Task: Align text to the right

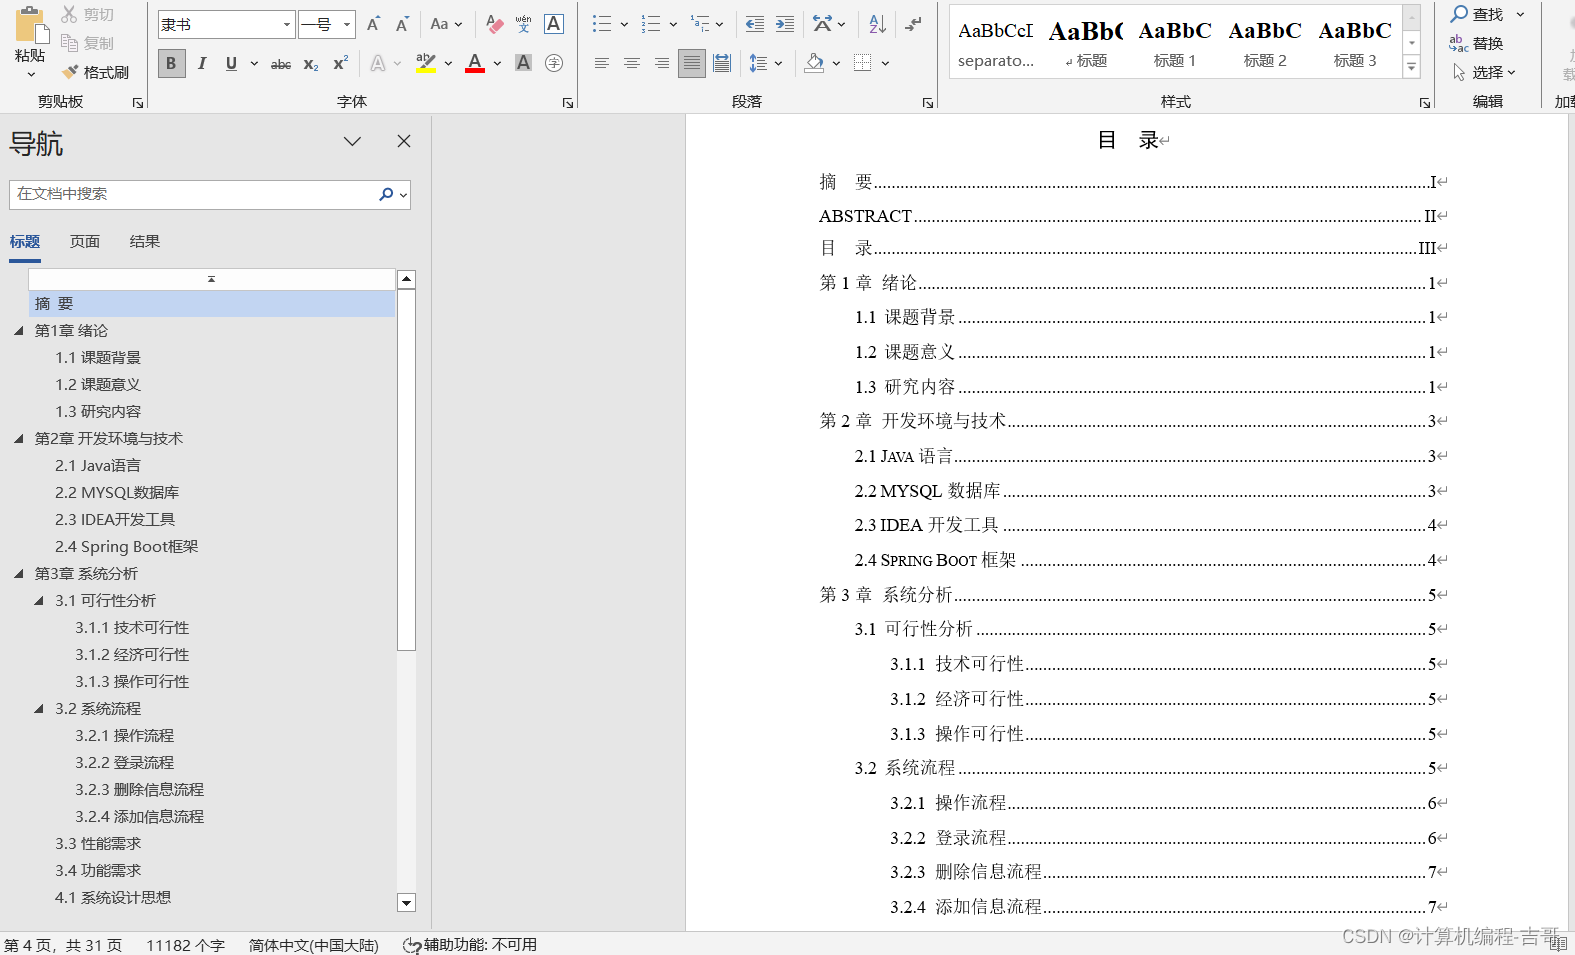Action: pyautogui.click(x=662, y=63)
